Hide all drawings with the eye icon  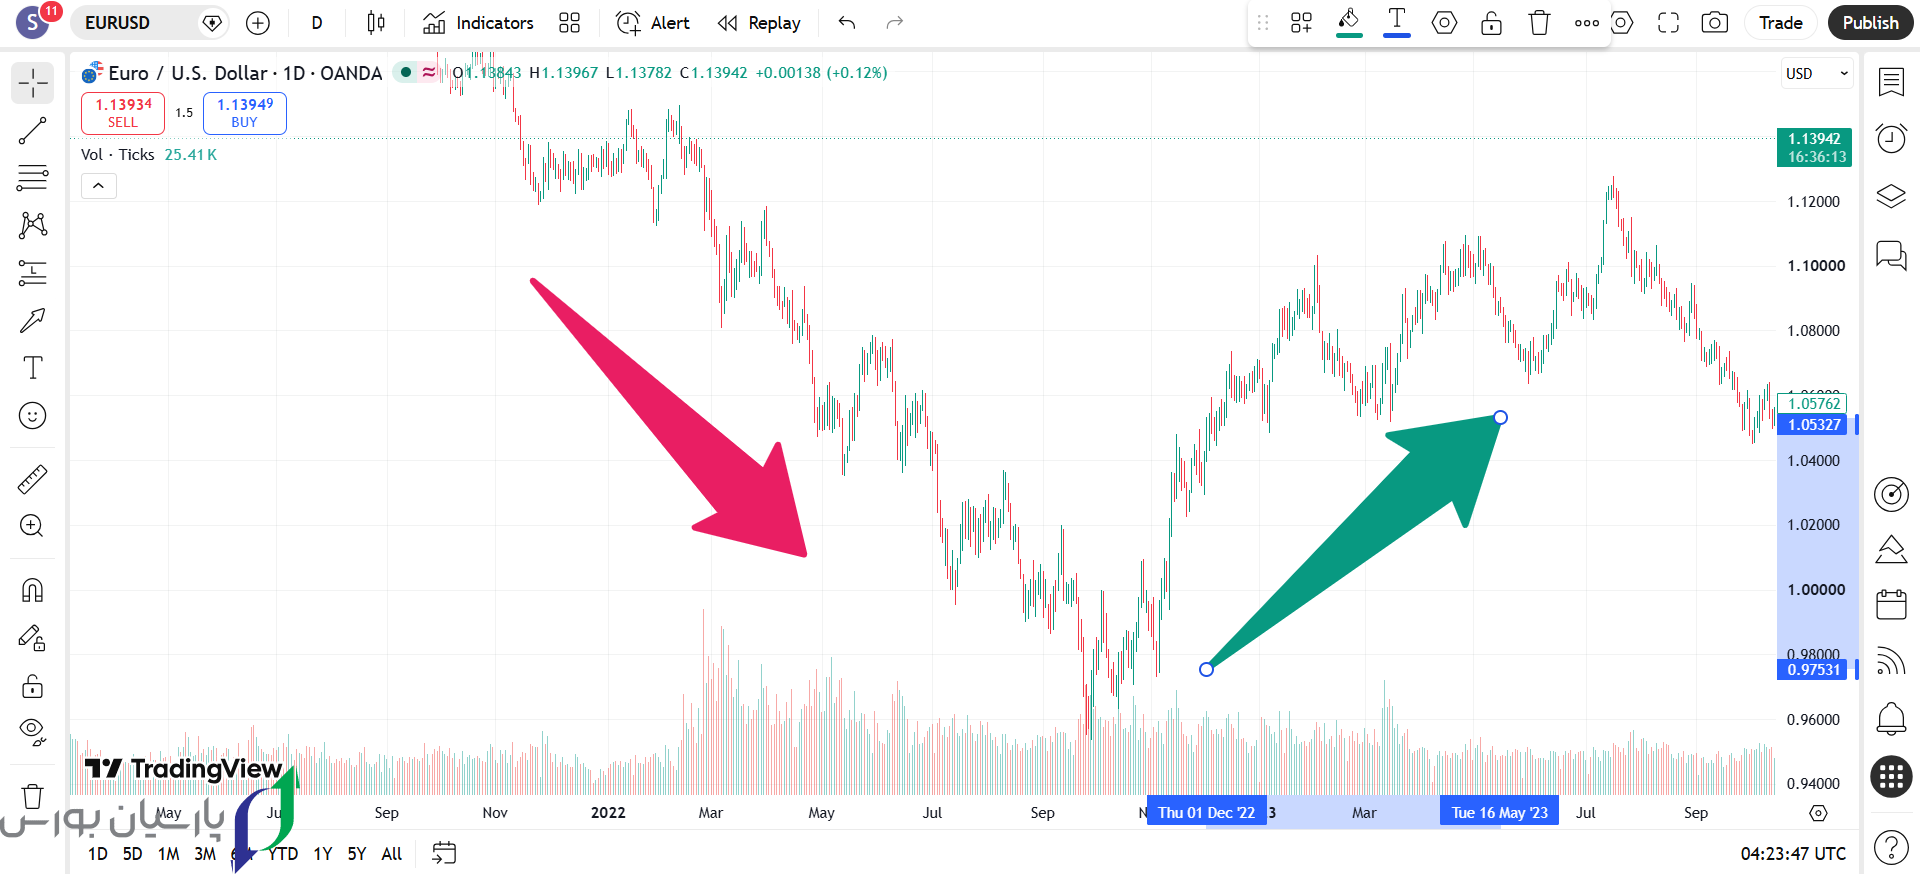click(x=32, y=732)
